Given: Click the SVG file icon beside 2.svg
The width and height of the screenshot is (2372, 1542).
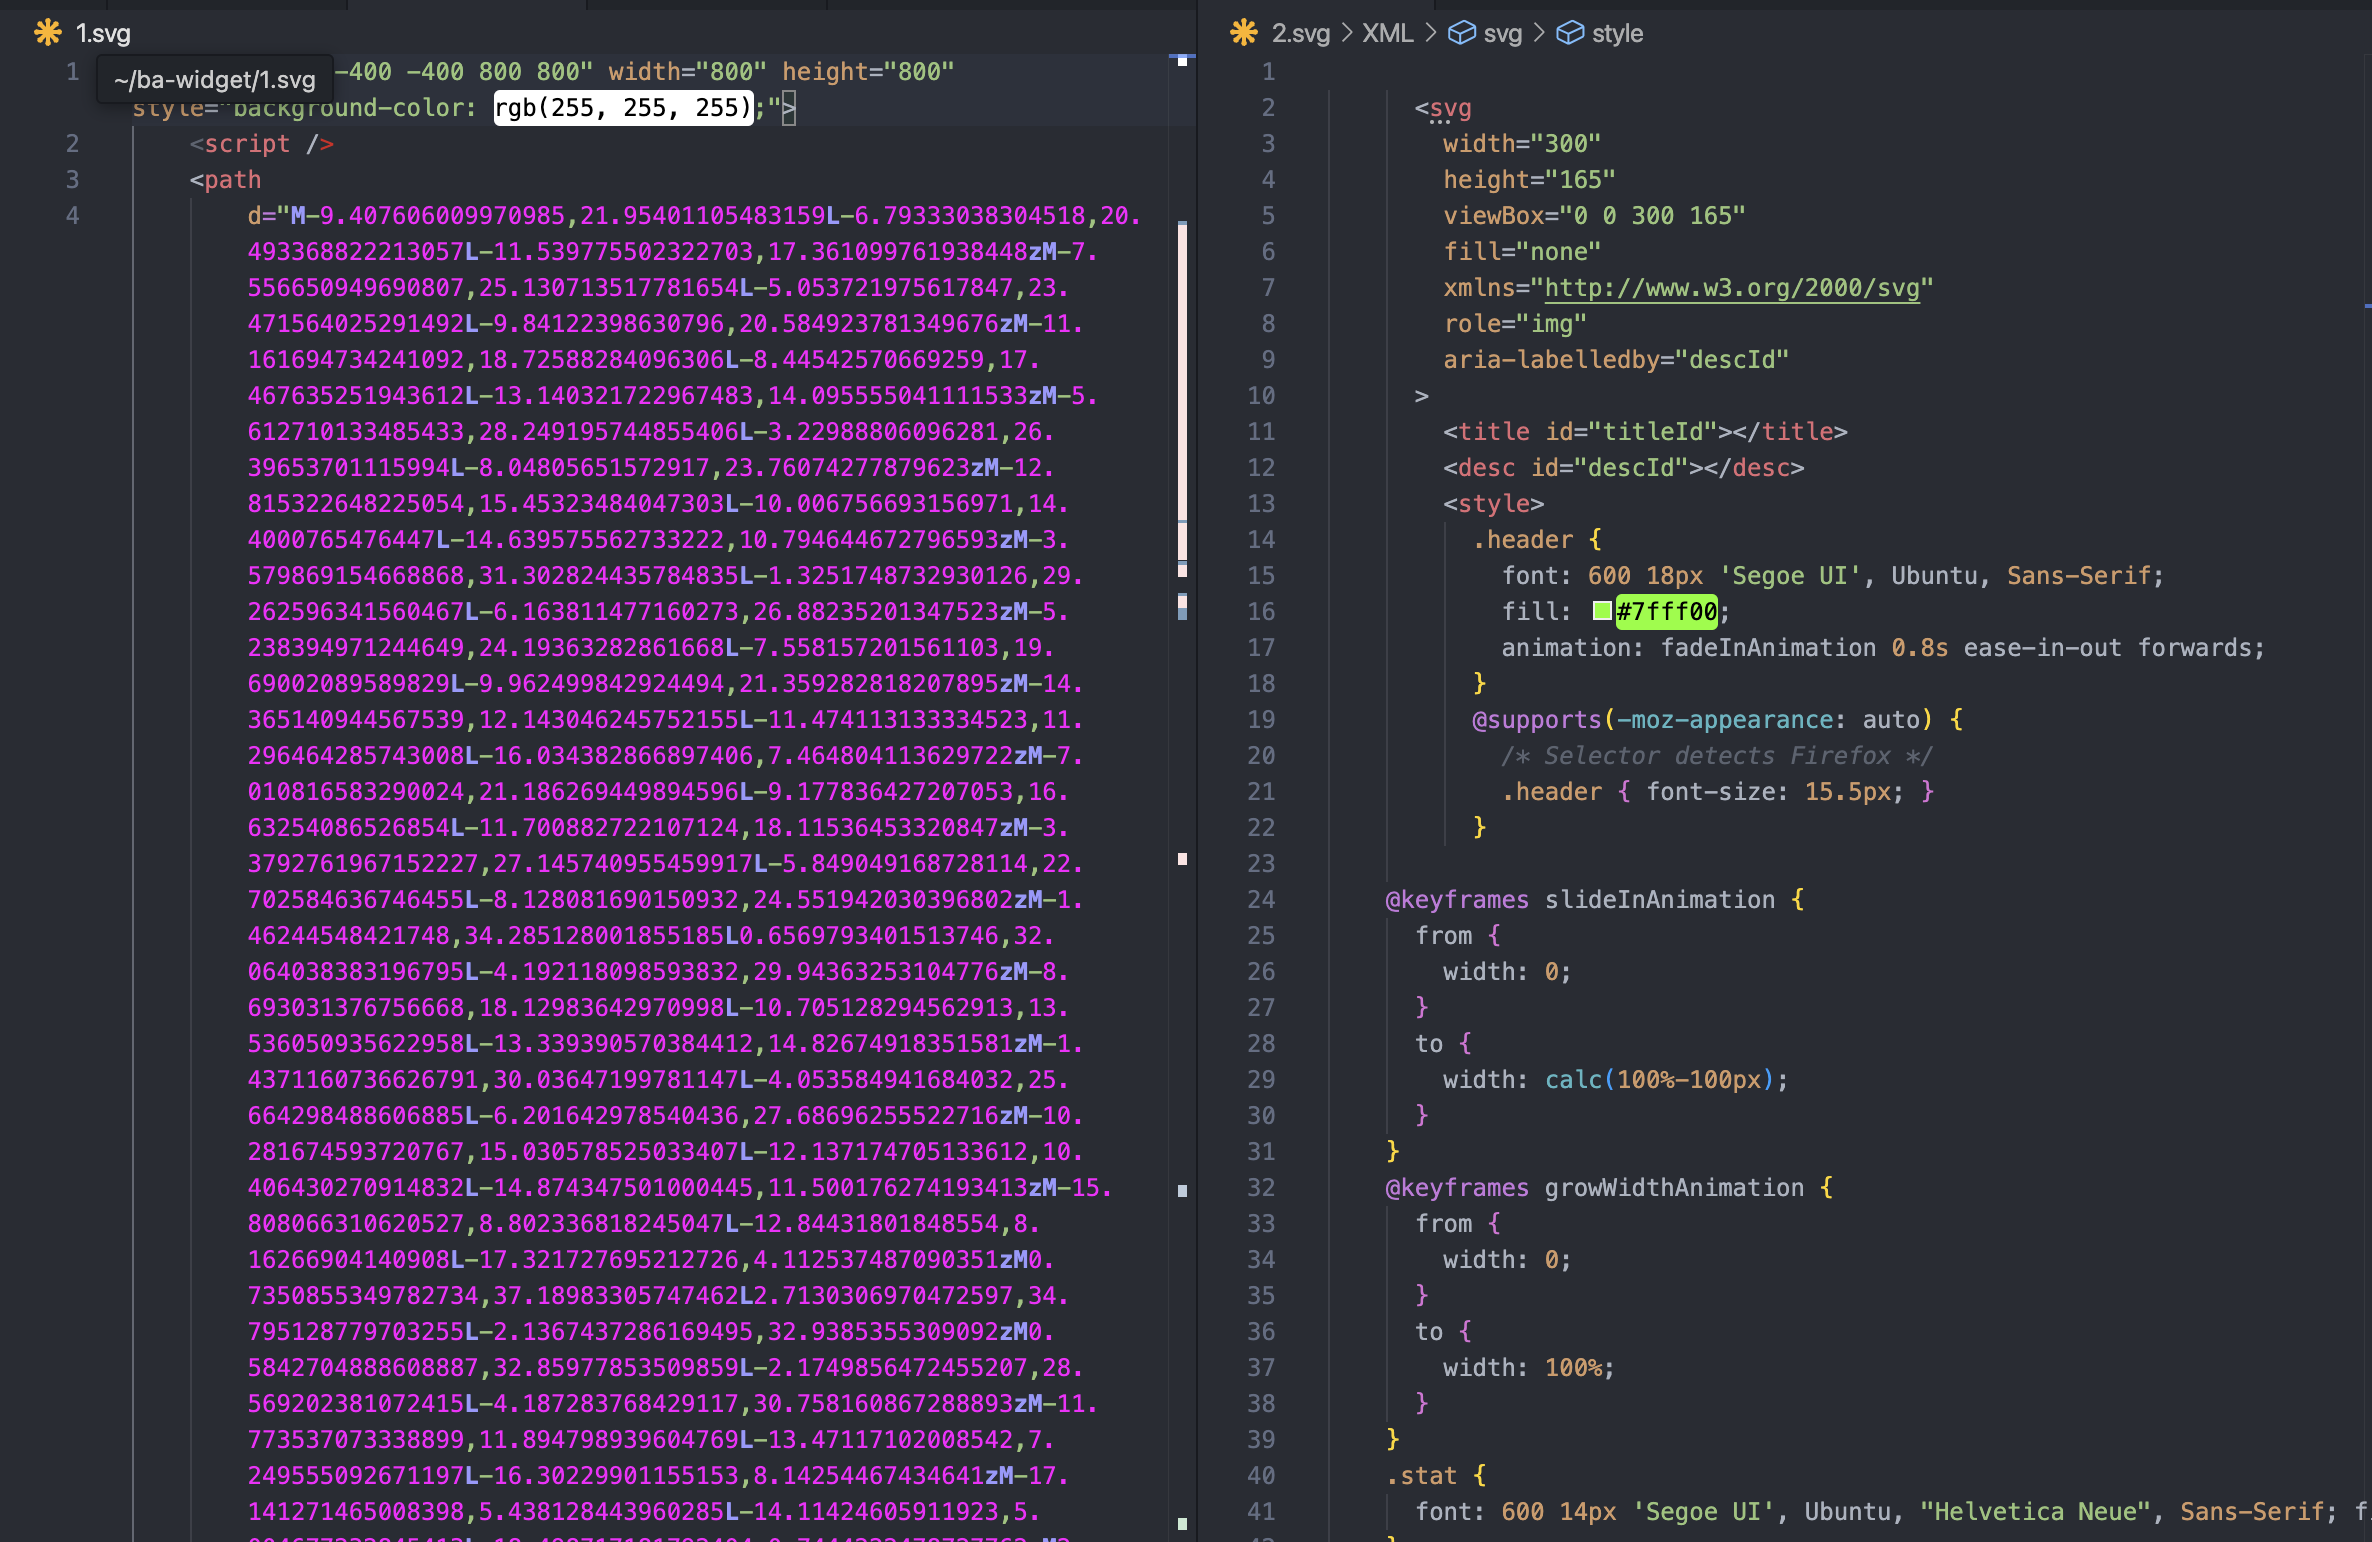Looking at the screenshot, I should click(1243, 33).
